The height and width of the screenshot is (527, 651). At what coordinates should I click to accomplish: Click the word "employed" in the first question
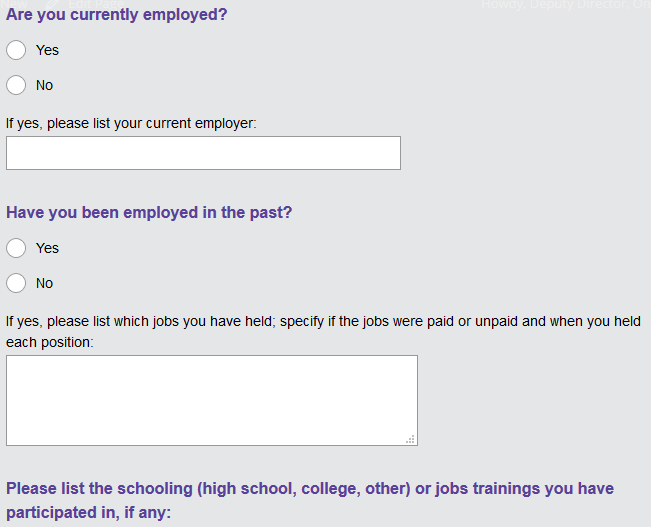(186, 15)
